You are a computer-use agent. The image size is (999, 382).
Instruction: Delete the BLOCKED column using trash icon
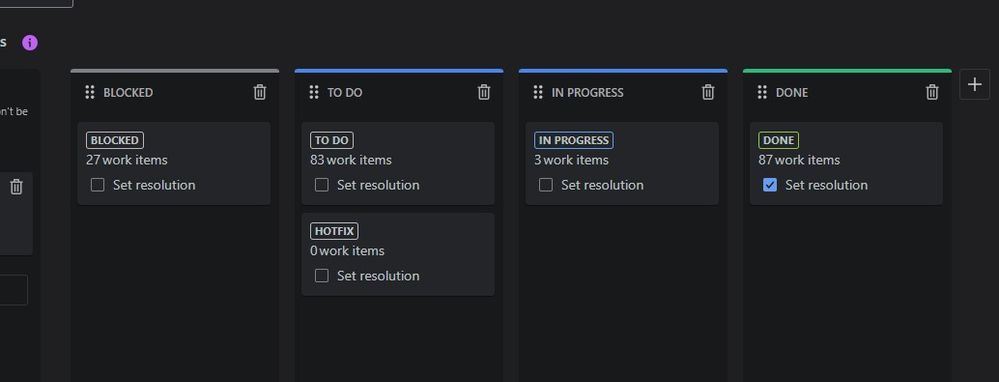(x=260, y=92)
